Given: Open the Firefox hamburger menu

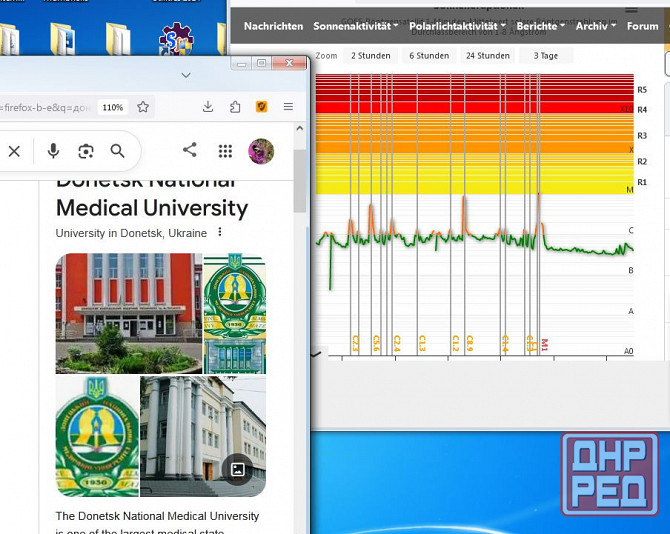Looking at the screenshot, I should pyautogui.click(x=288, y=107).
